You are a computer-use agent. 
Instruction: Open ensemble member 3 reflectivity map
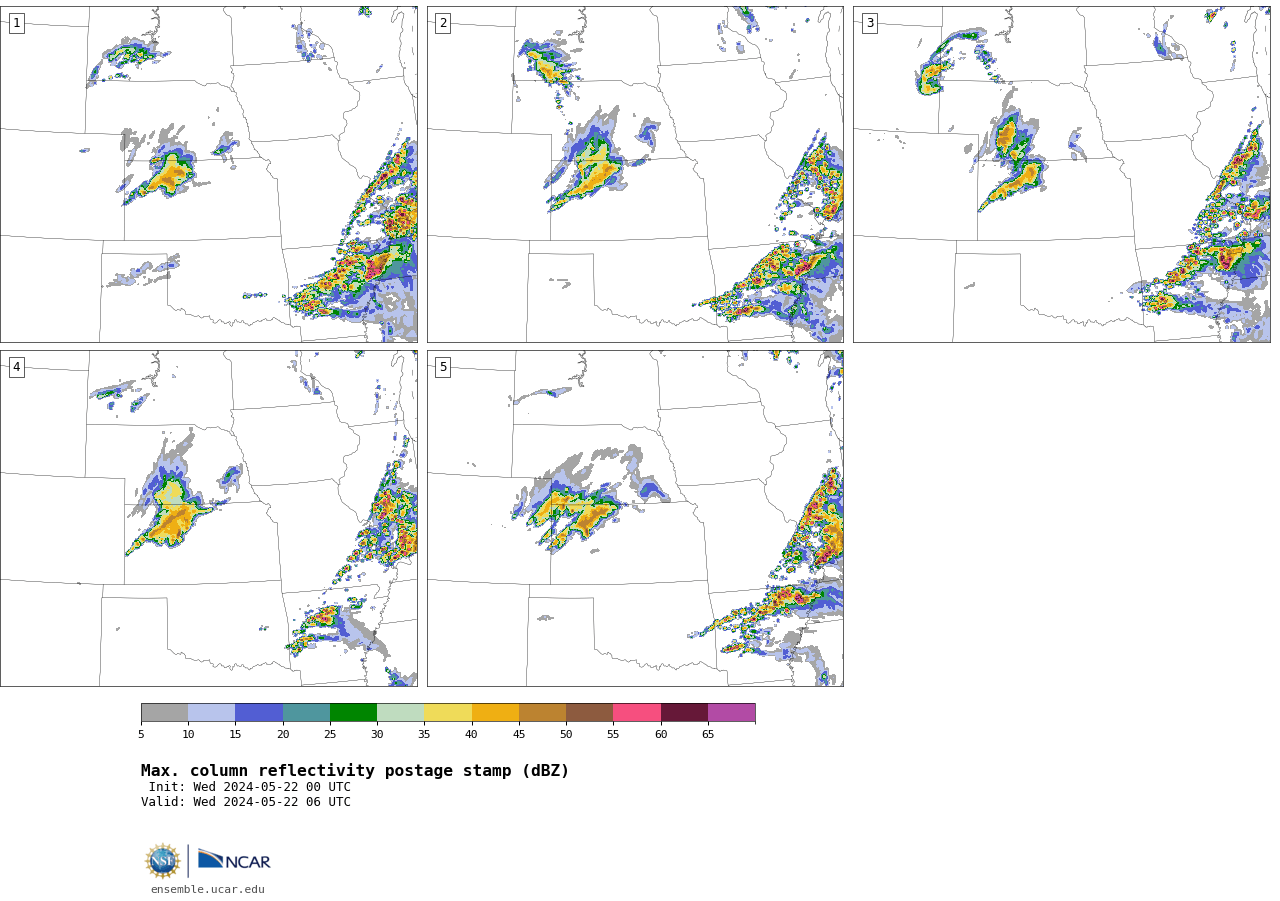click(1062, 174)
